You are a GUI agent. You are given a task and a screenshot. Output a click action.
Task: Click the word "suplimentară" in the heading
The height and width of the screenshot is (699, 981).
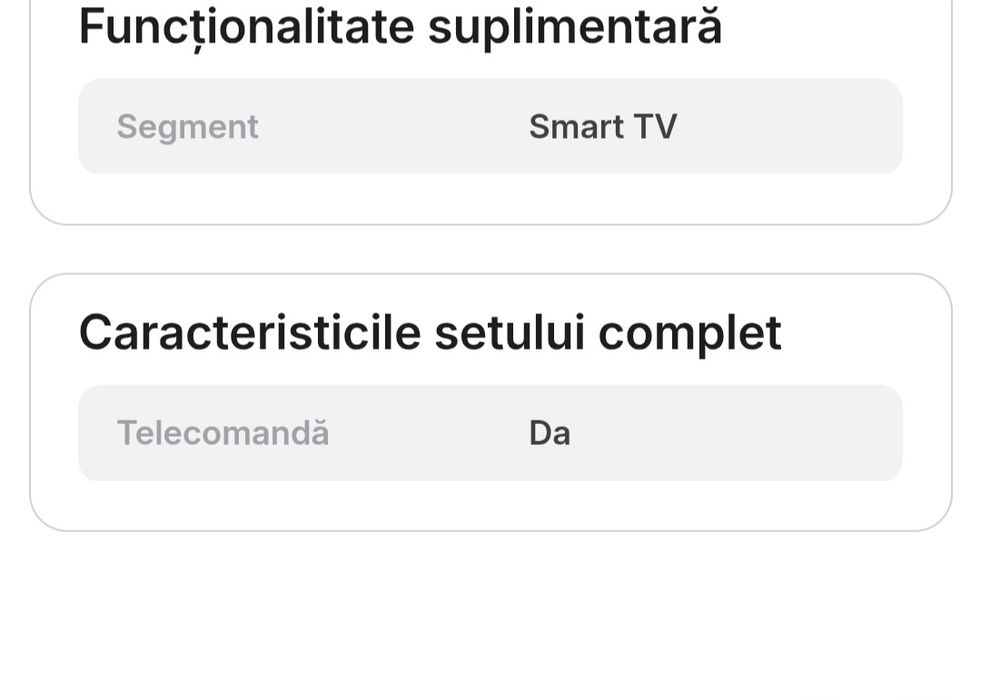(x=575, y=27)
